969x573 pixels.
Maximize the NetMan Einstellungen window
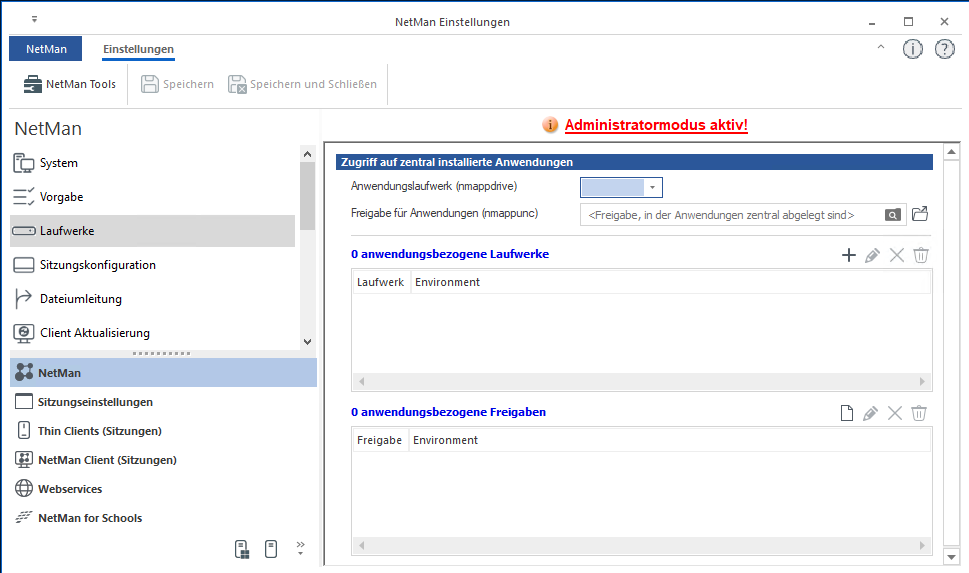908,22
